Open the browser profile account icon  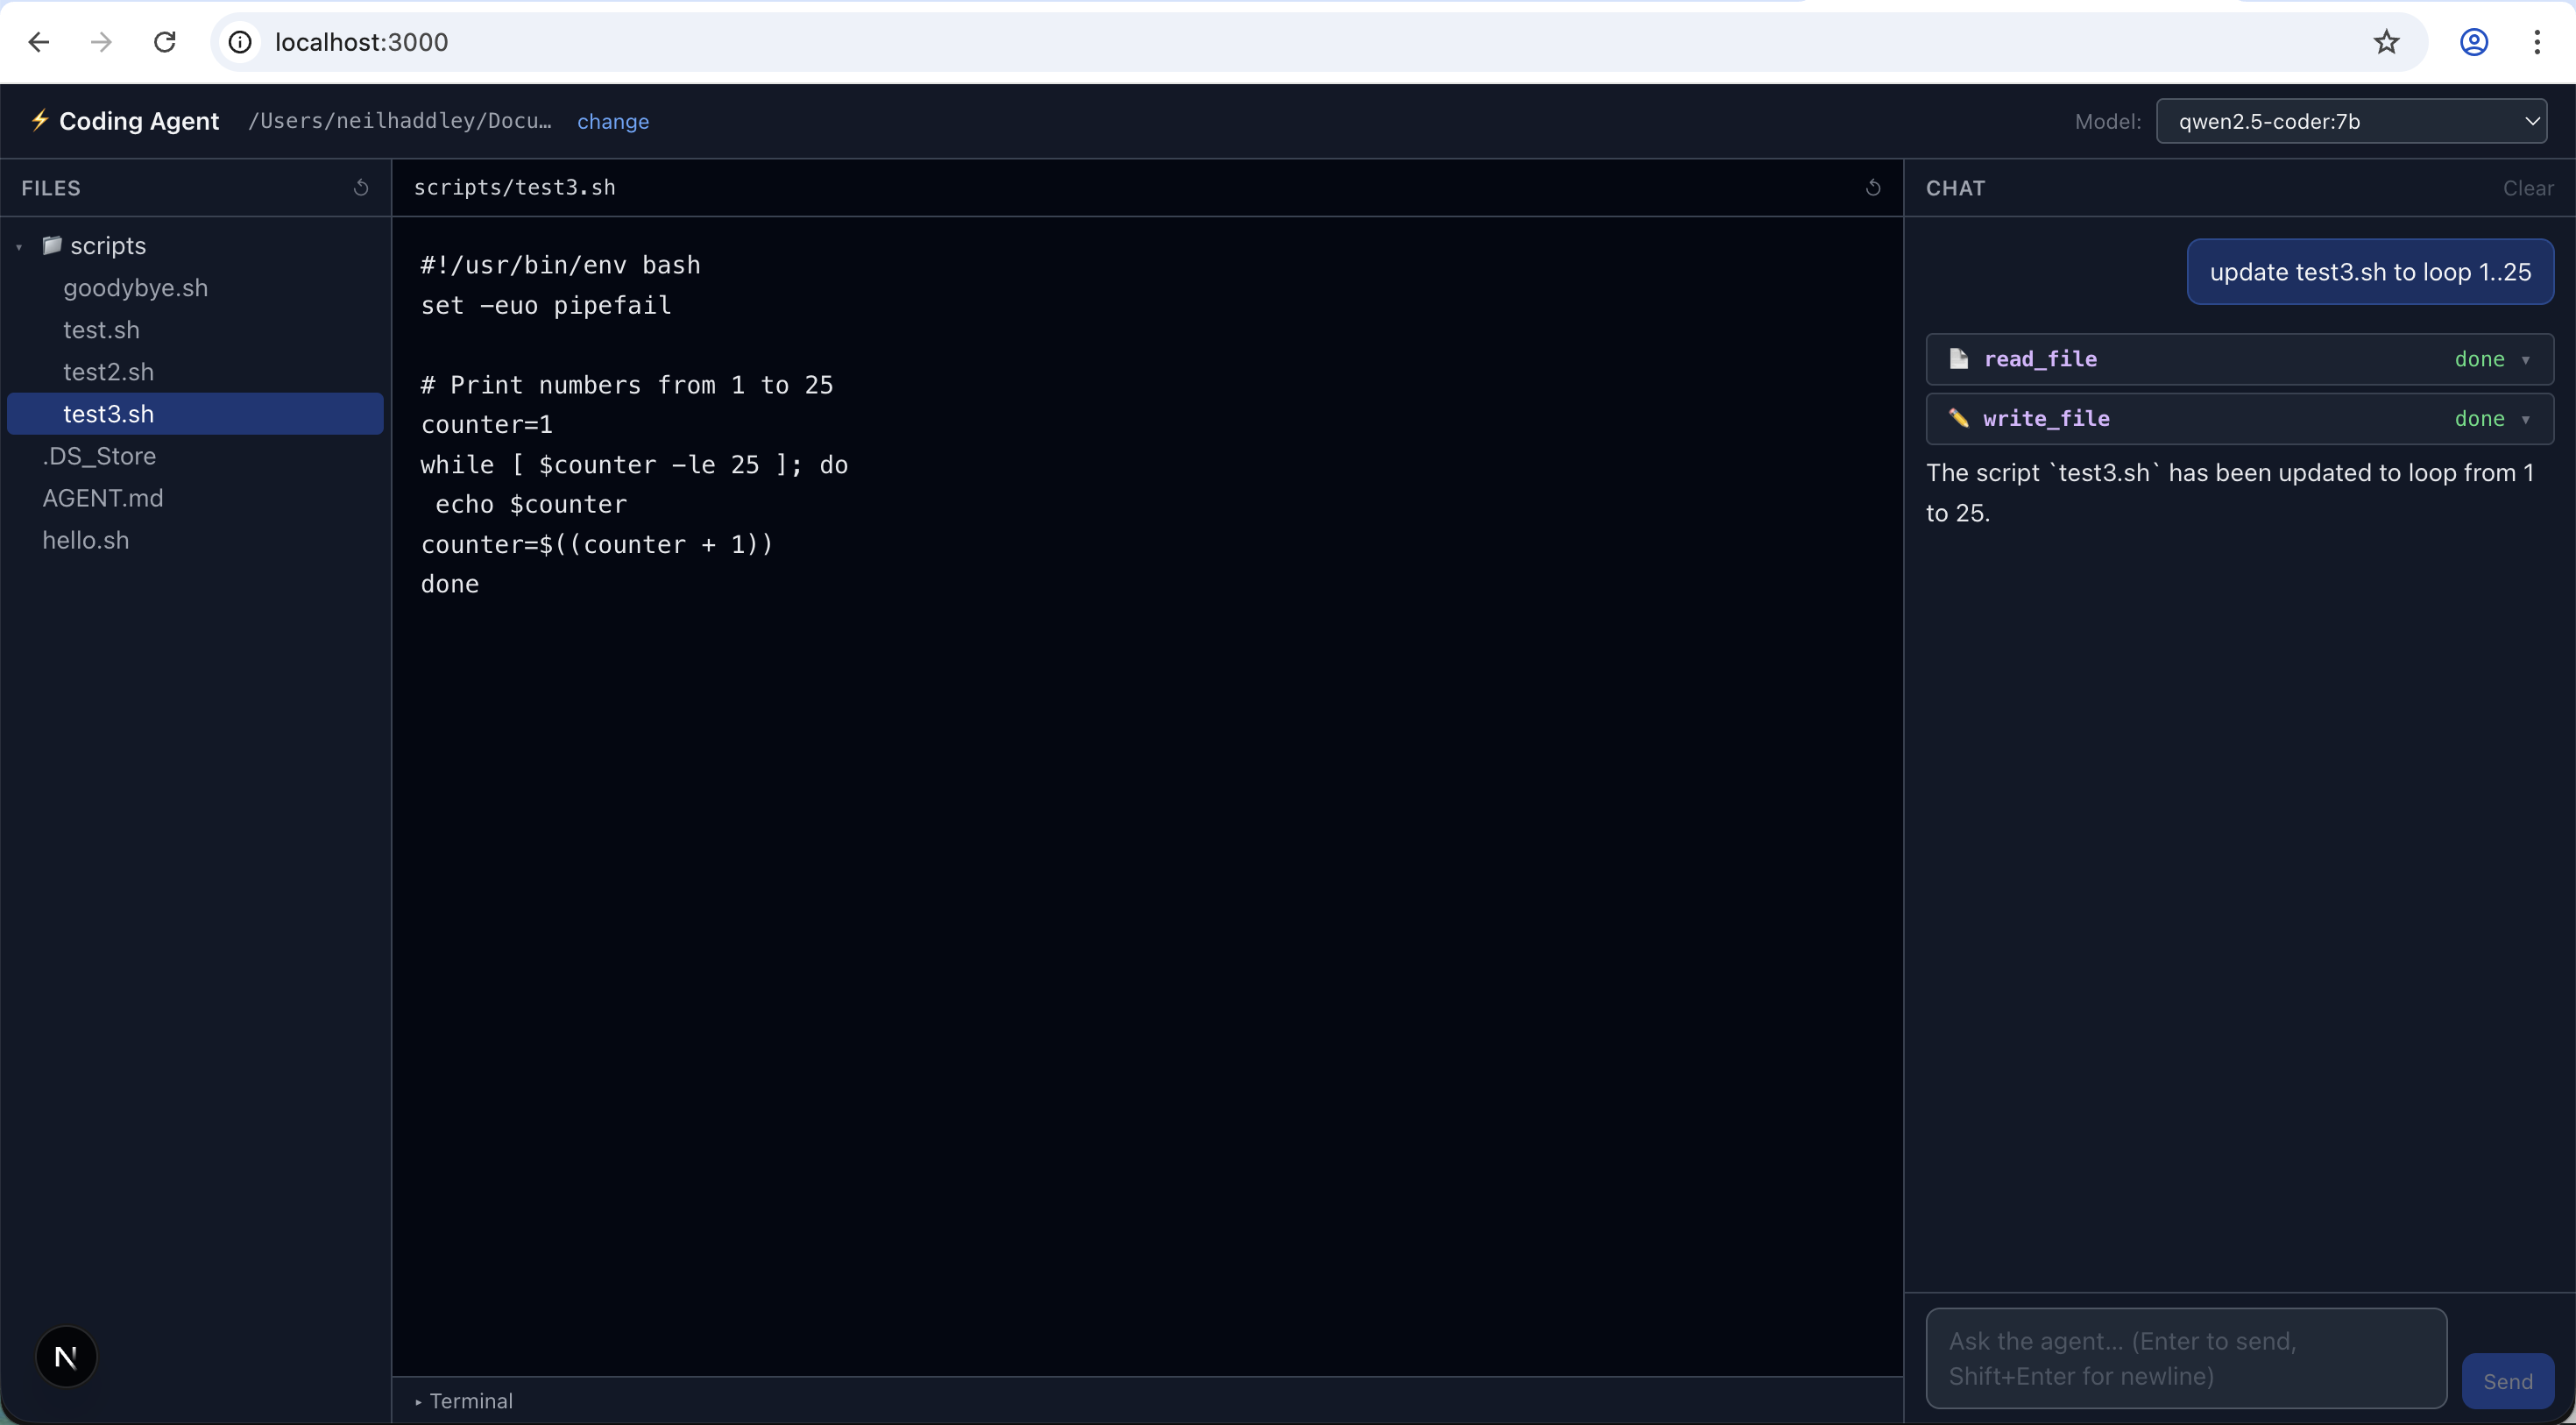2474,42
